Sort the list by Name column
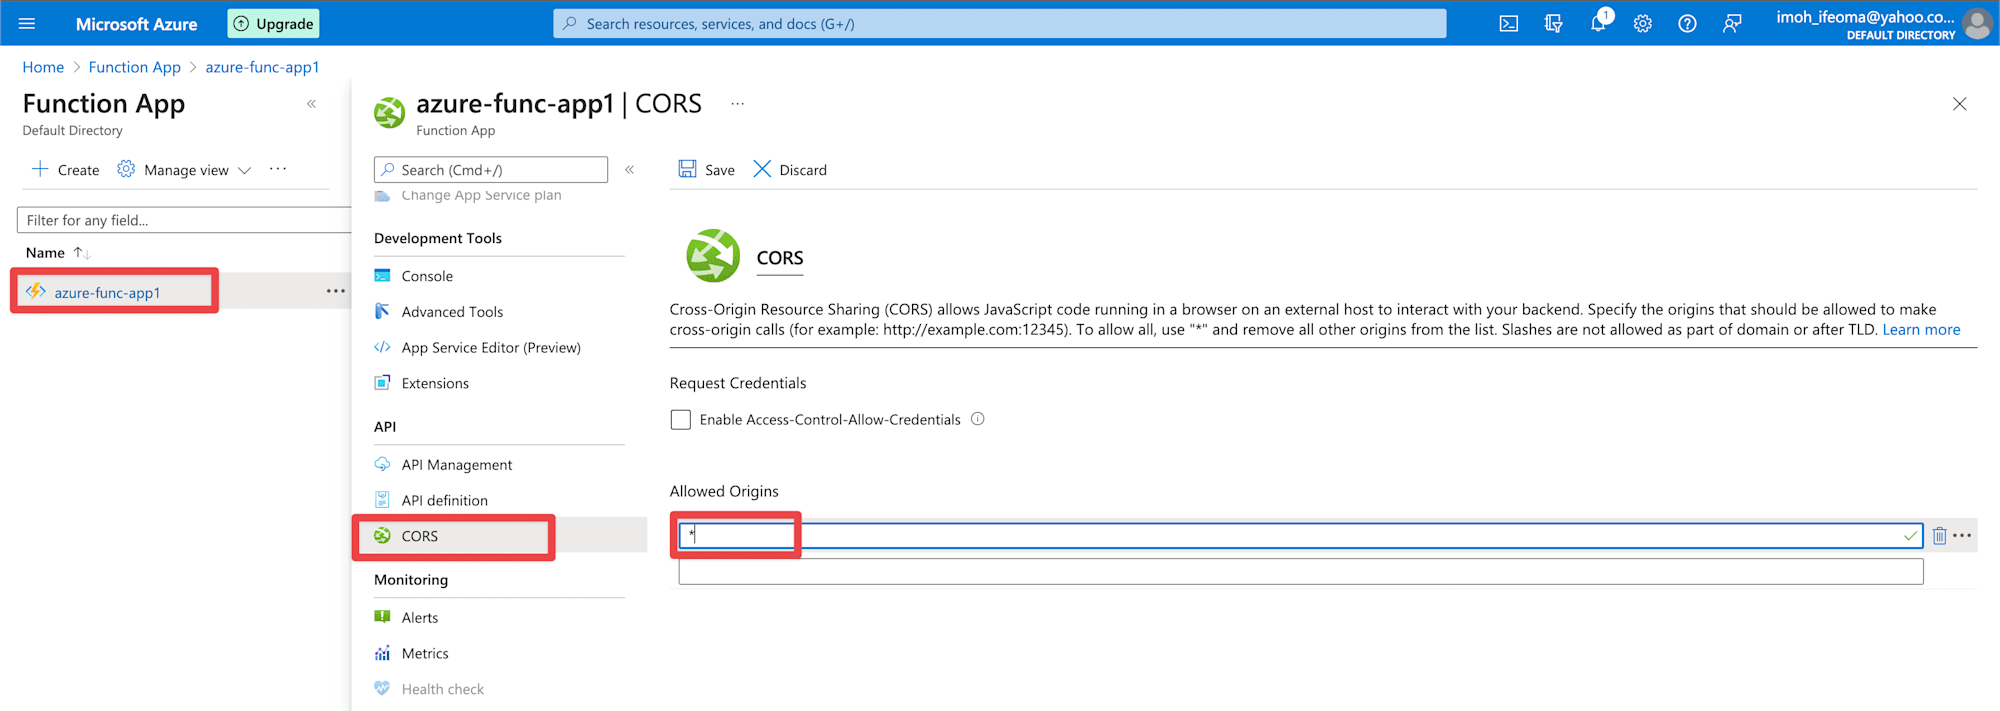 pos(58,253)
